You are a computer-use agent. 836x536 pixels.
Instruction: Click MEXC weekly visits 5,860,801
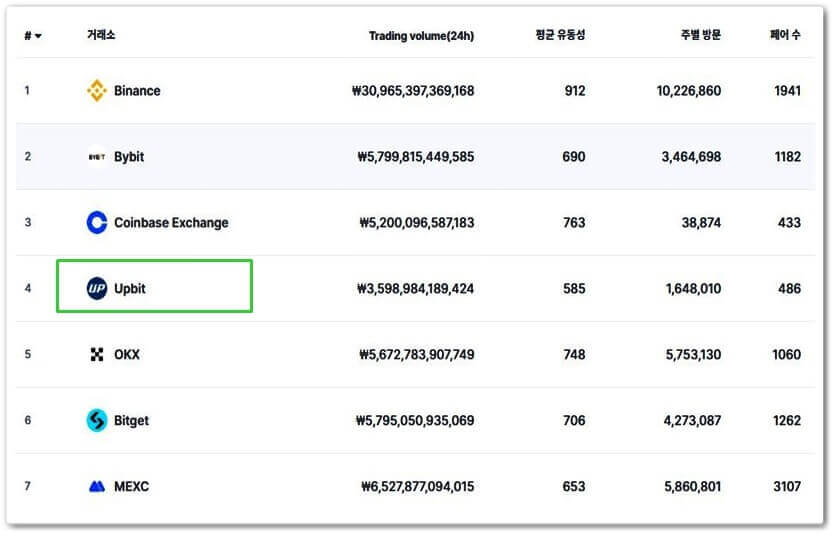point(693,487)
